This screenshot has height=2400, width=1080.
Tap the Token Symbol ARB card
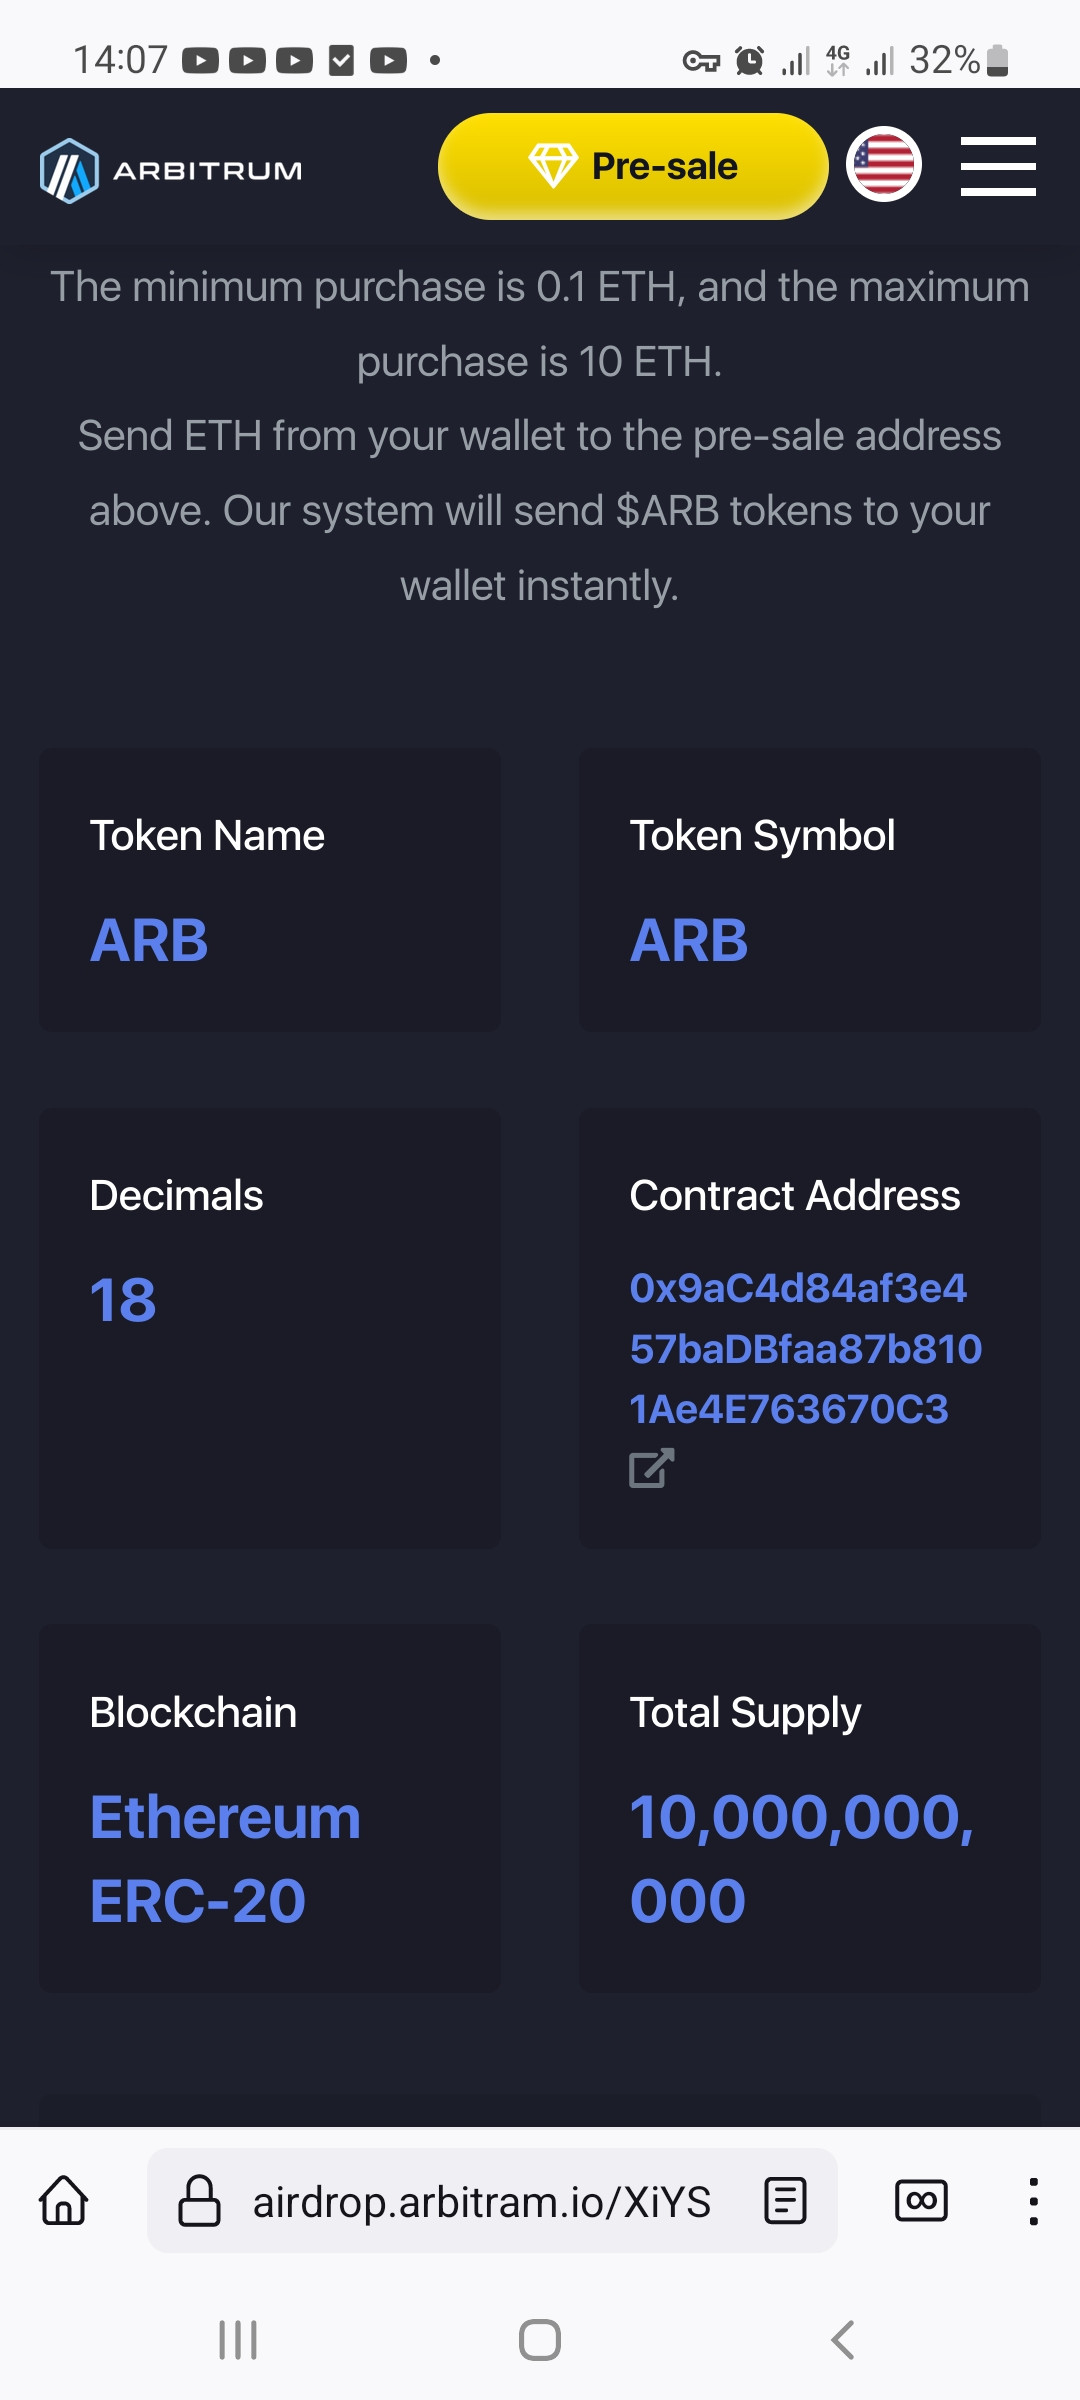click(810, 890)
